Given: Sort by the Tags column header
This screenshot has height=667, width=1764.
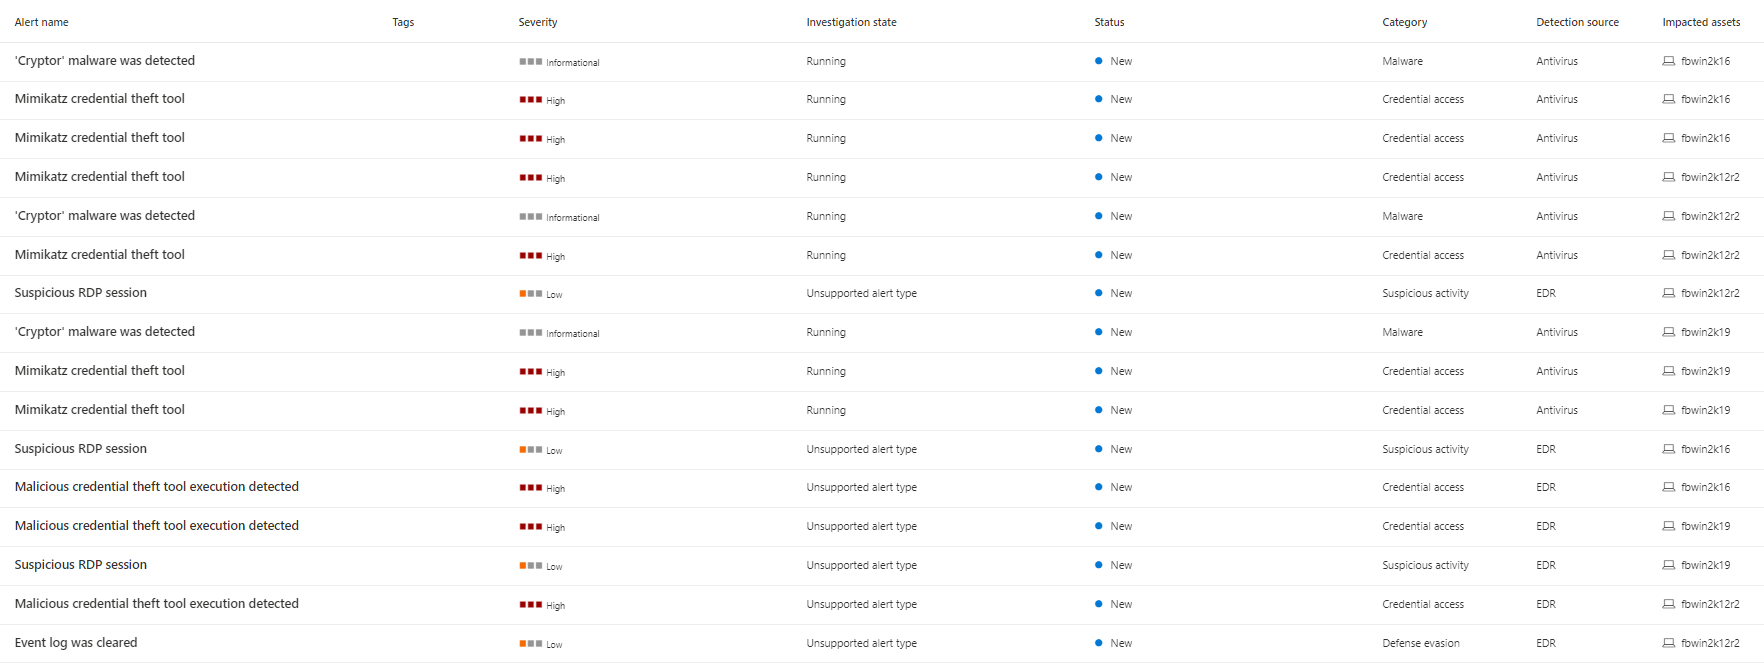Looking at the screenshot, I should coord(403,22).
